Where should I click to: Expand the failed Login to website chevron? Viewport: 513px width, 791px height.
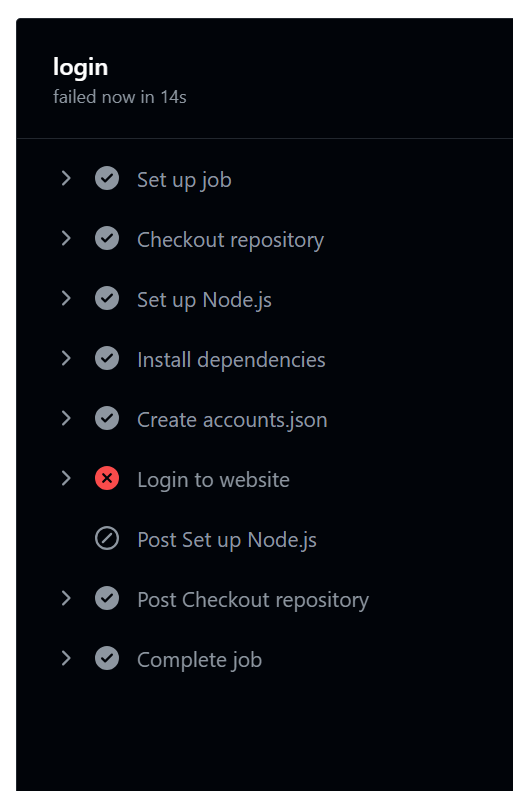[x=66, y=478]
